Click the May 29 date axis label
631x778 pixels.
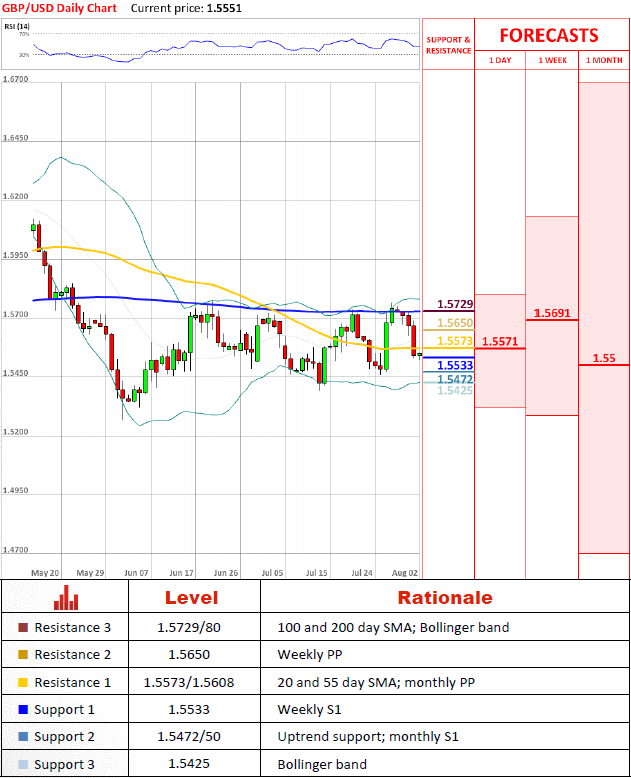pyautogui.click(x=90, y=573)
